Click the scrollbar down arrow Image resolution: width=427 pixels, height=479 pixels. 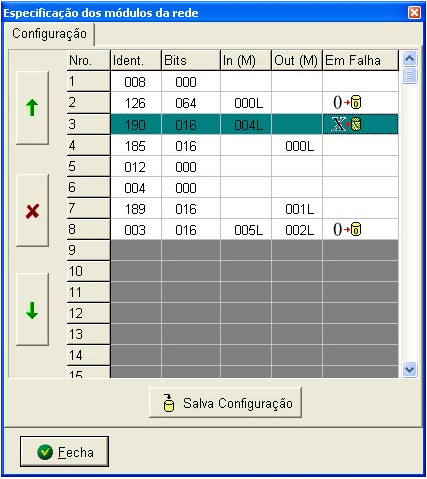[x=409, y=369]
